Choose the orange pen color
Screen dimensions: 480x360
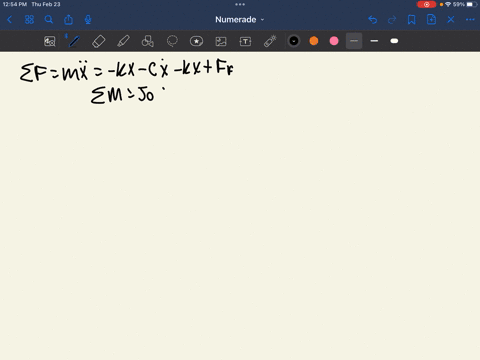pos(314,41)
